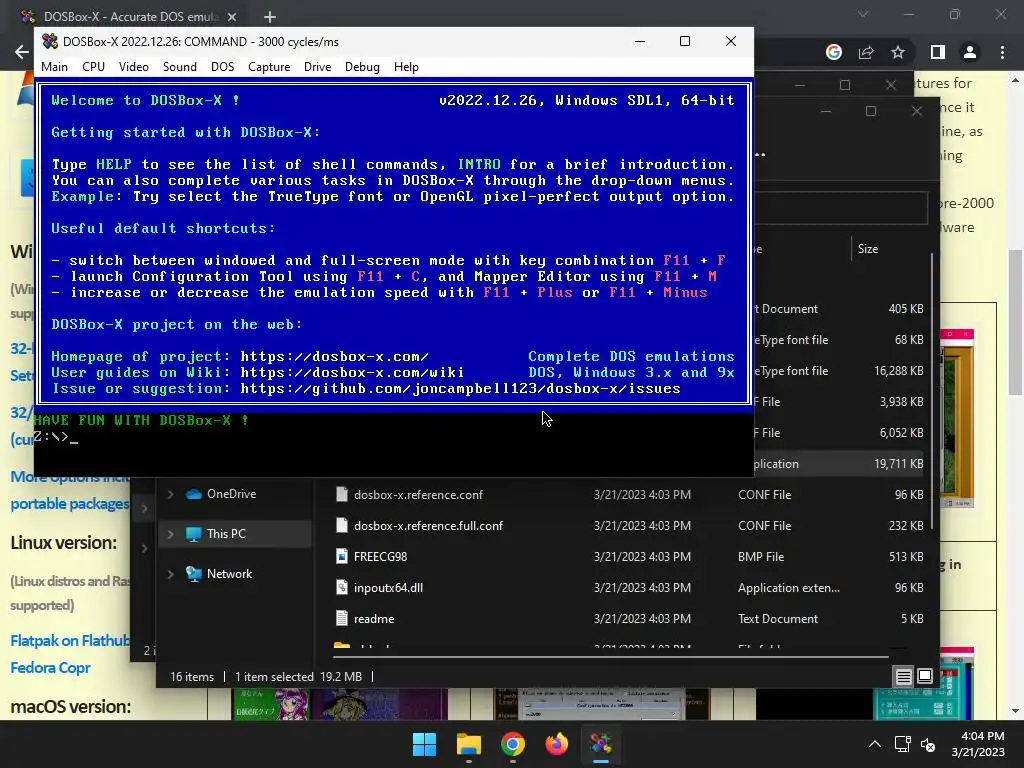Open the Sound menu
Image resolution: width=1024 pixels, height=768 pixels.
(x=180, y=67)
